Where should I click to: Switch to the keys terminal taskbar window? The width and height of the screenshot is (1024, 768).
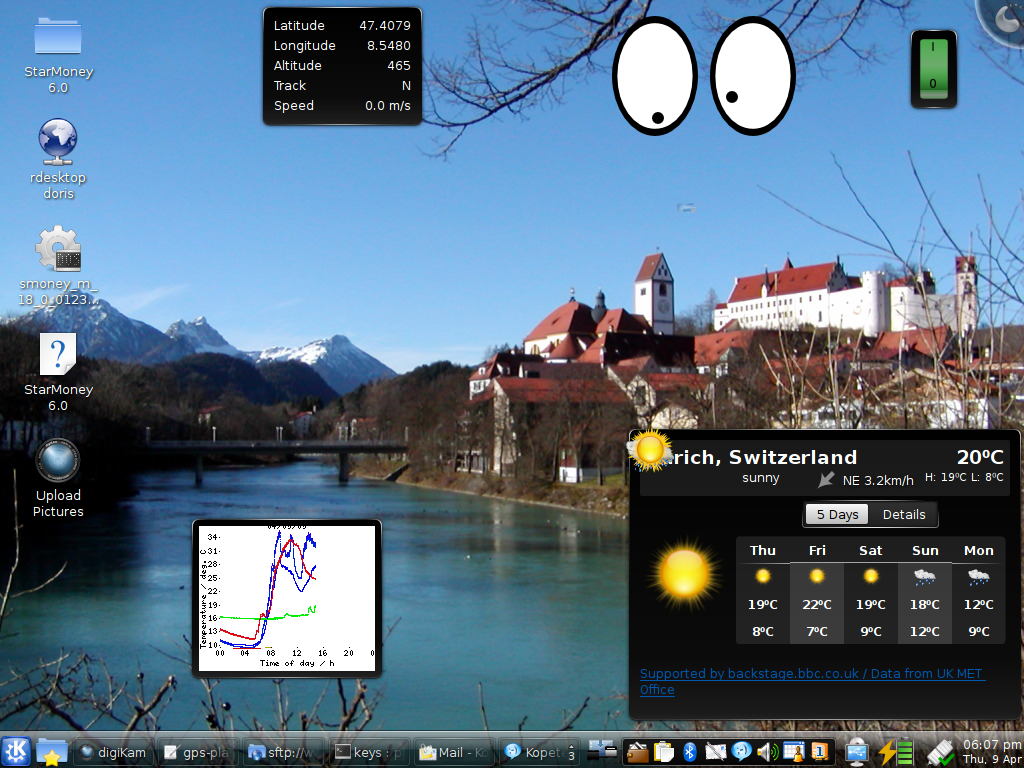[x=367, y=752]
